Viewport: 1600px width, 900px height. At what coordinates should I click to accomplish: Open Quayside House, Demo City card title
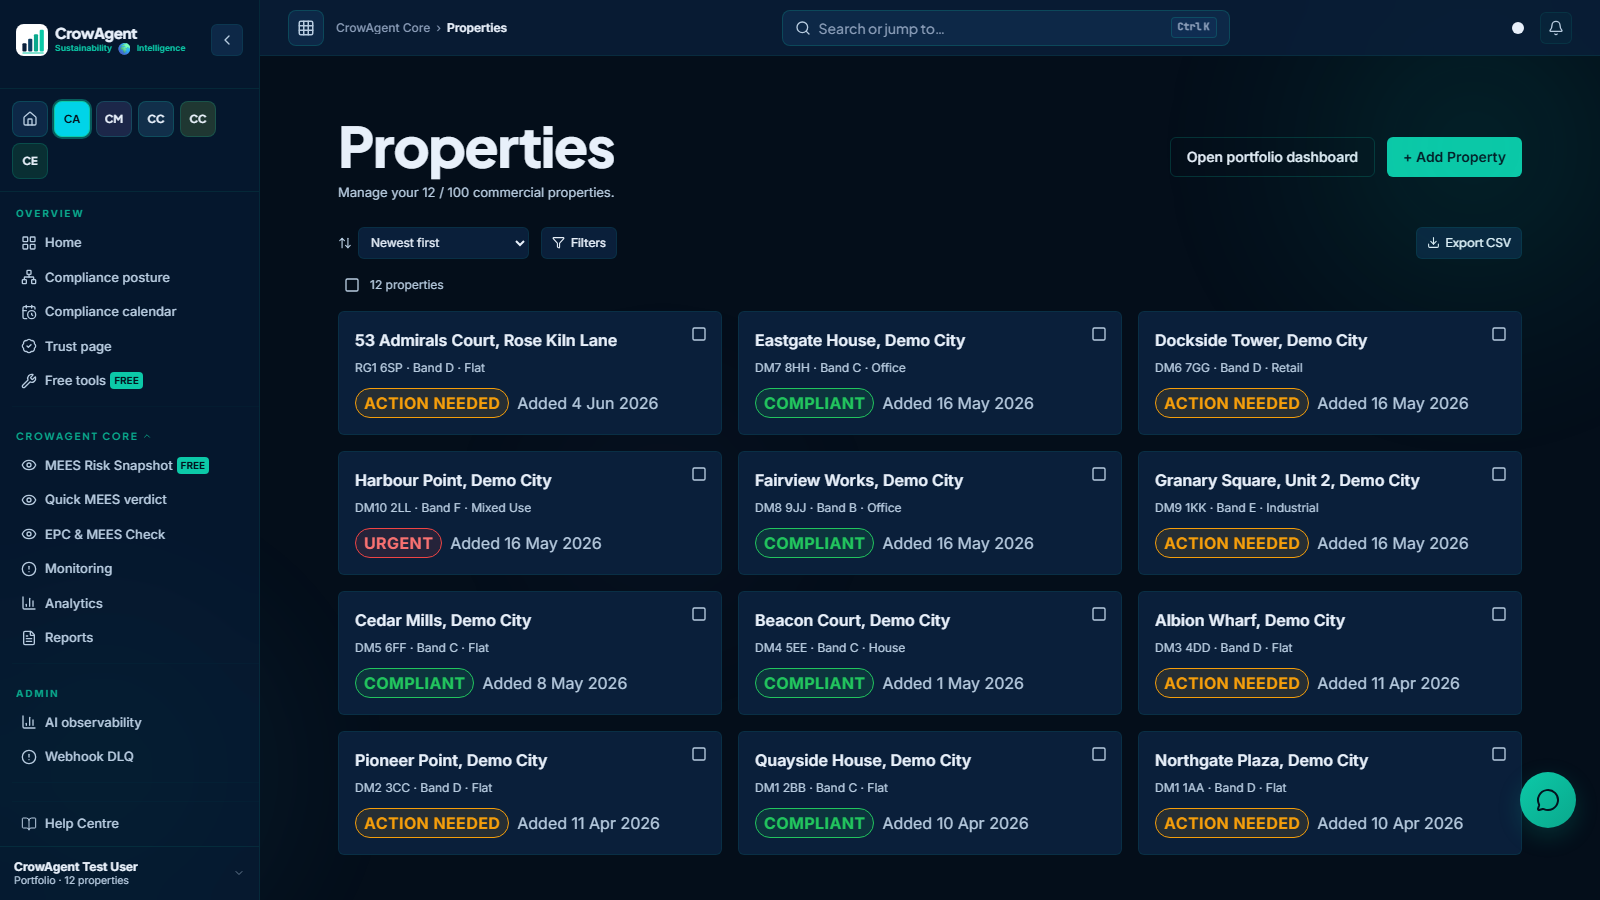click(x=863, y=761)
